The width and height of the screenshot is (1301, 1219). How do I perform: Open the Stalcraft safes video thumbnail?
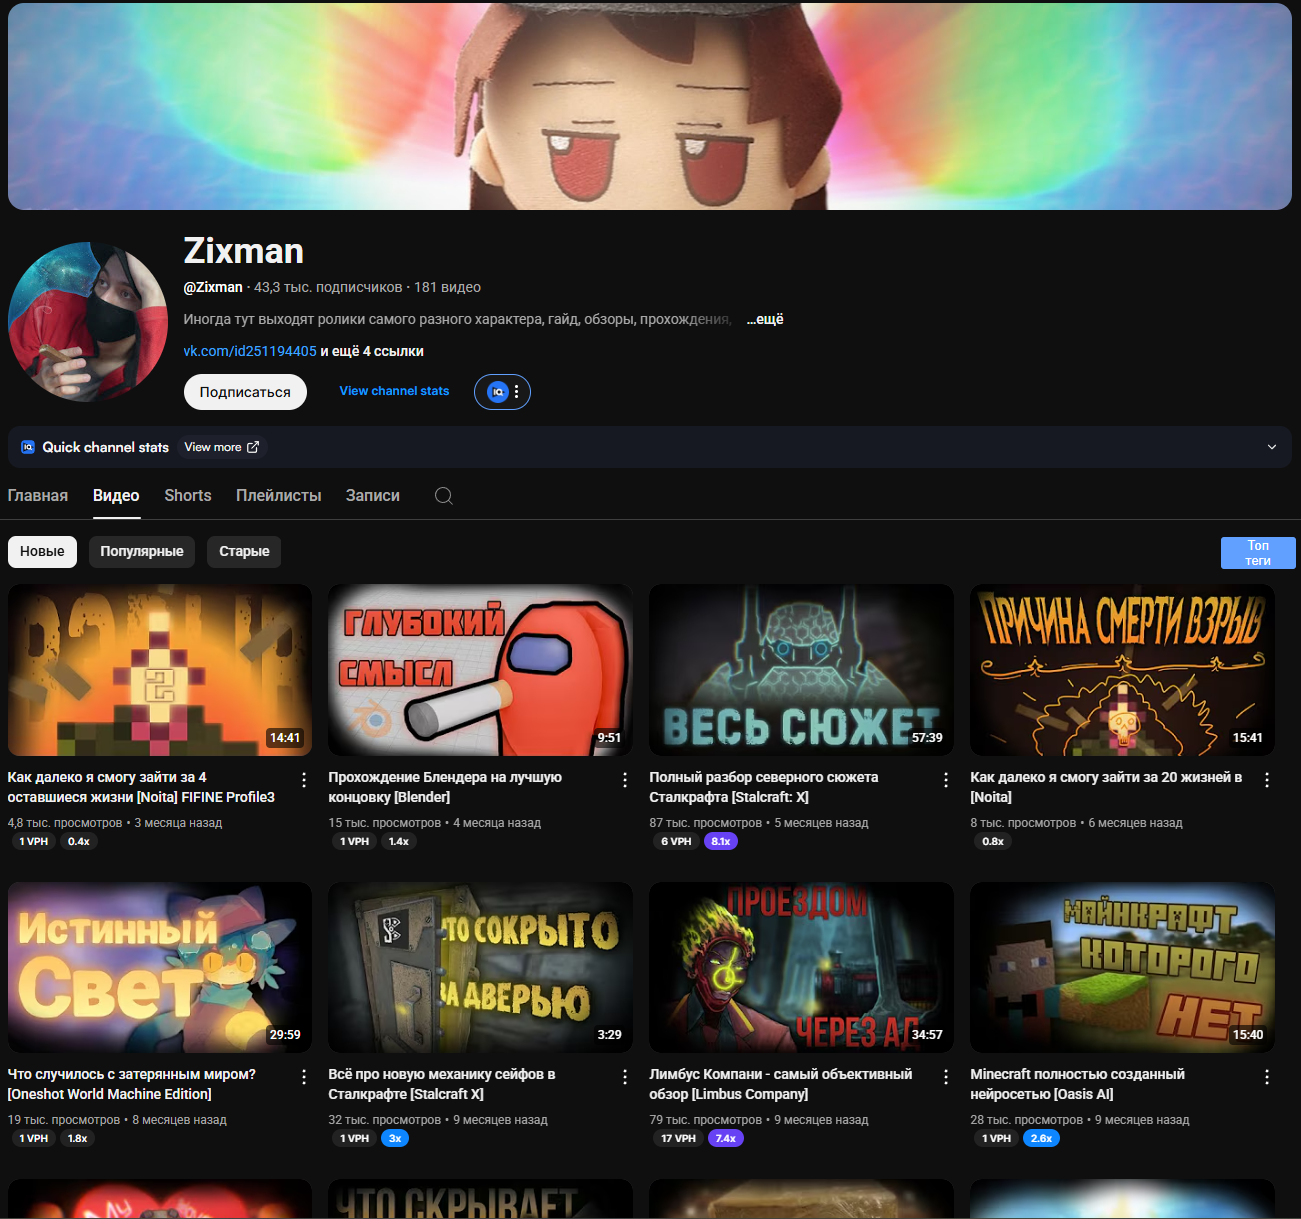point(481,967)
